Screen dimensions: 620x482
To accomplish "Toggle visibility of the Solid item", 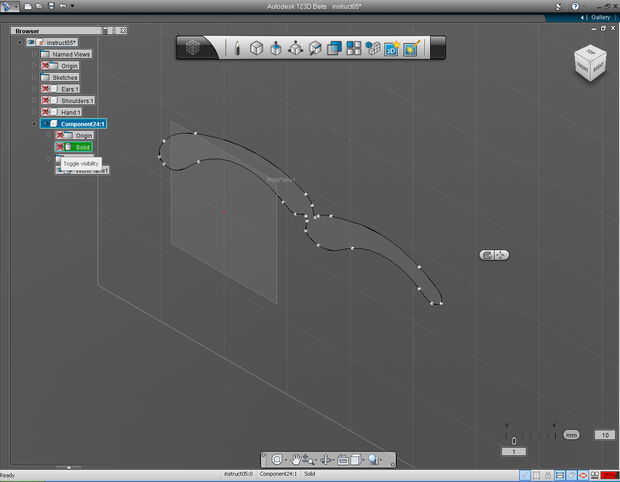I will [60, 147].
